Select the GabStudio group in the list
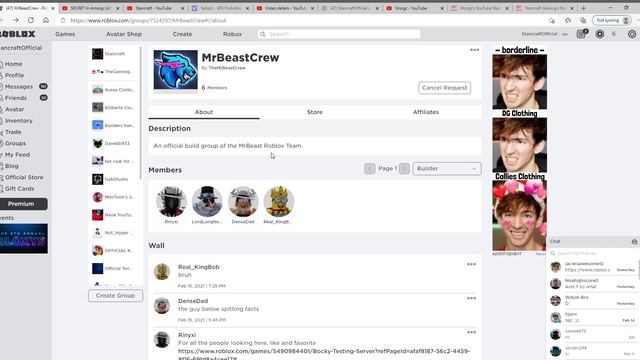 pyautogui.click(x=114, y=179)
